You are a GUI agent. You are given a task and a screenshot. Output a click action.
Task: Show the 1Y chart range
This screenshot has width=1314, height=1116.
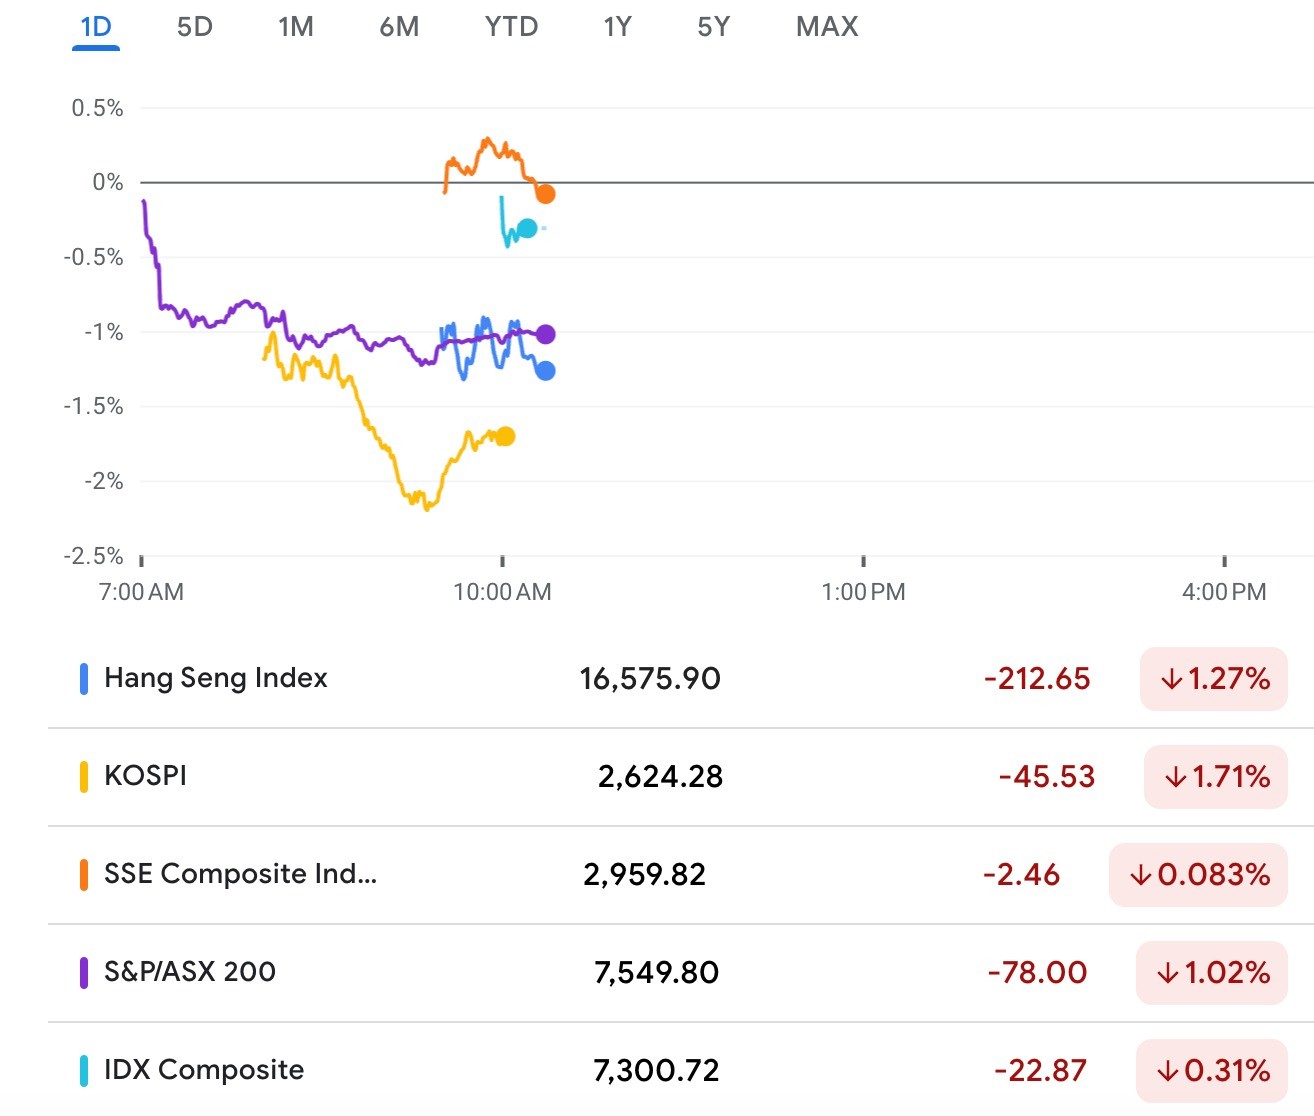pos(617,26)
